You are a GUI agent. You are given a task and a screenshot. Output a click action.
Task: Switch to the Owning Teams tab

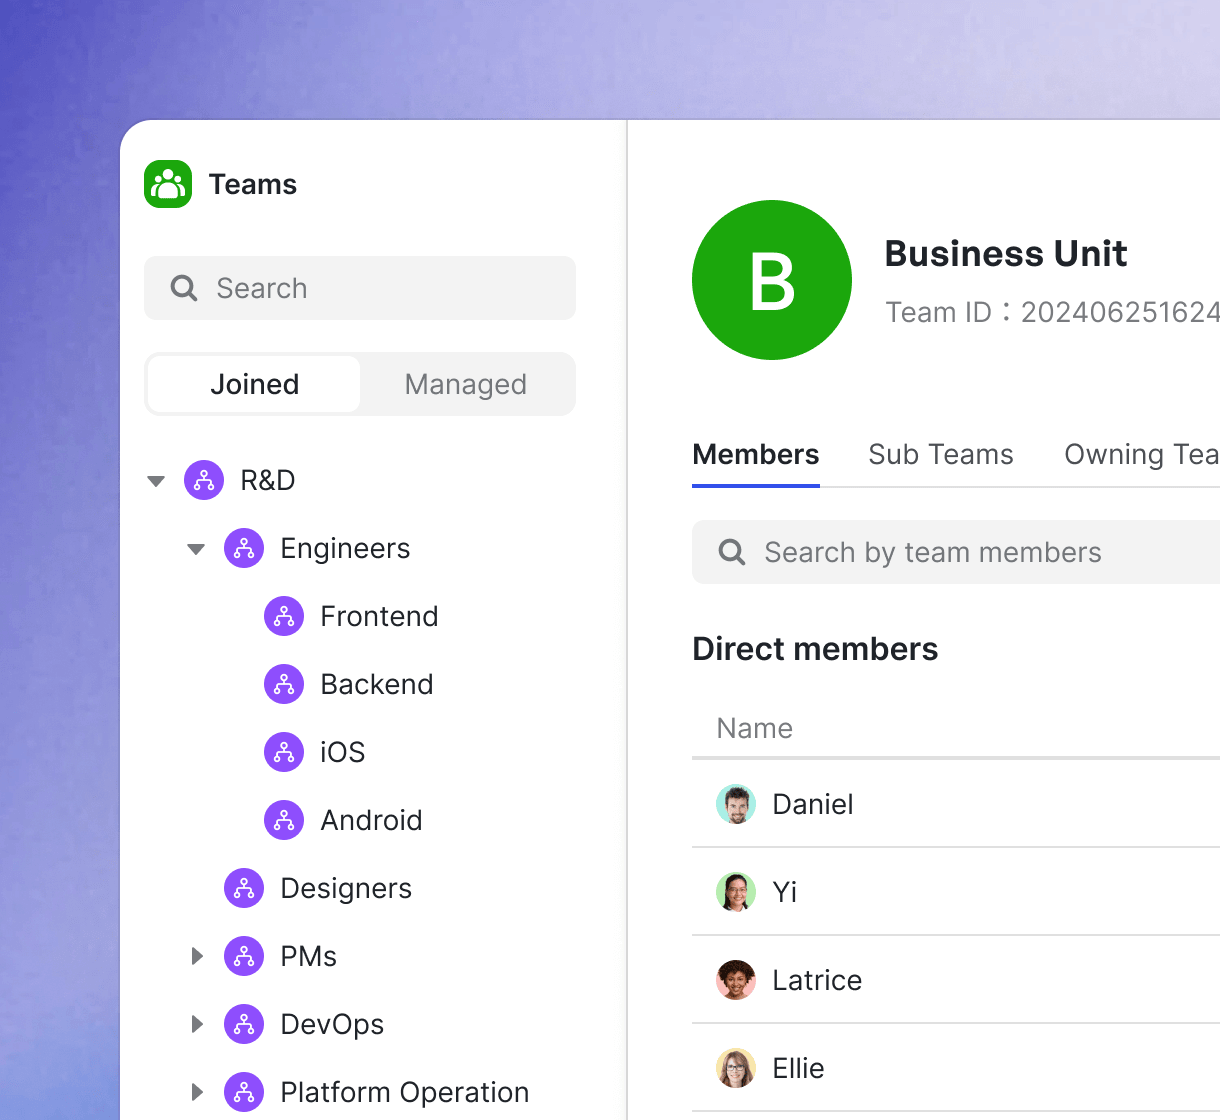[x=1140, y=454]
